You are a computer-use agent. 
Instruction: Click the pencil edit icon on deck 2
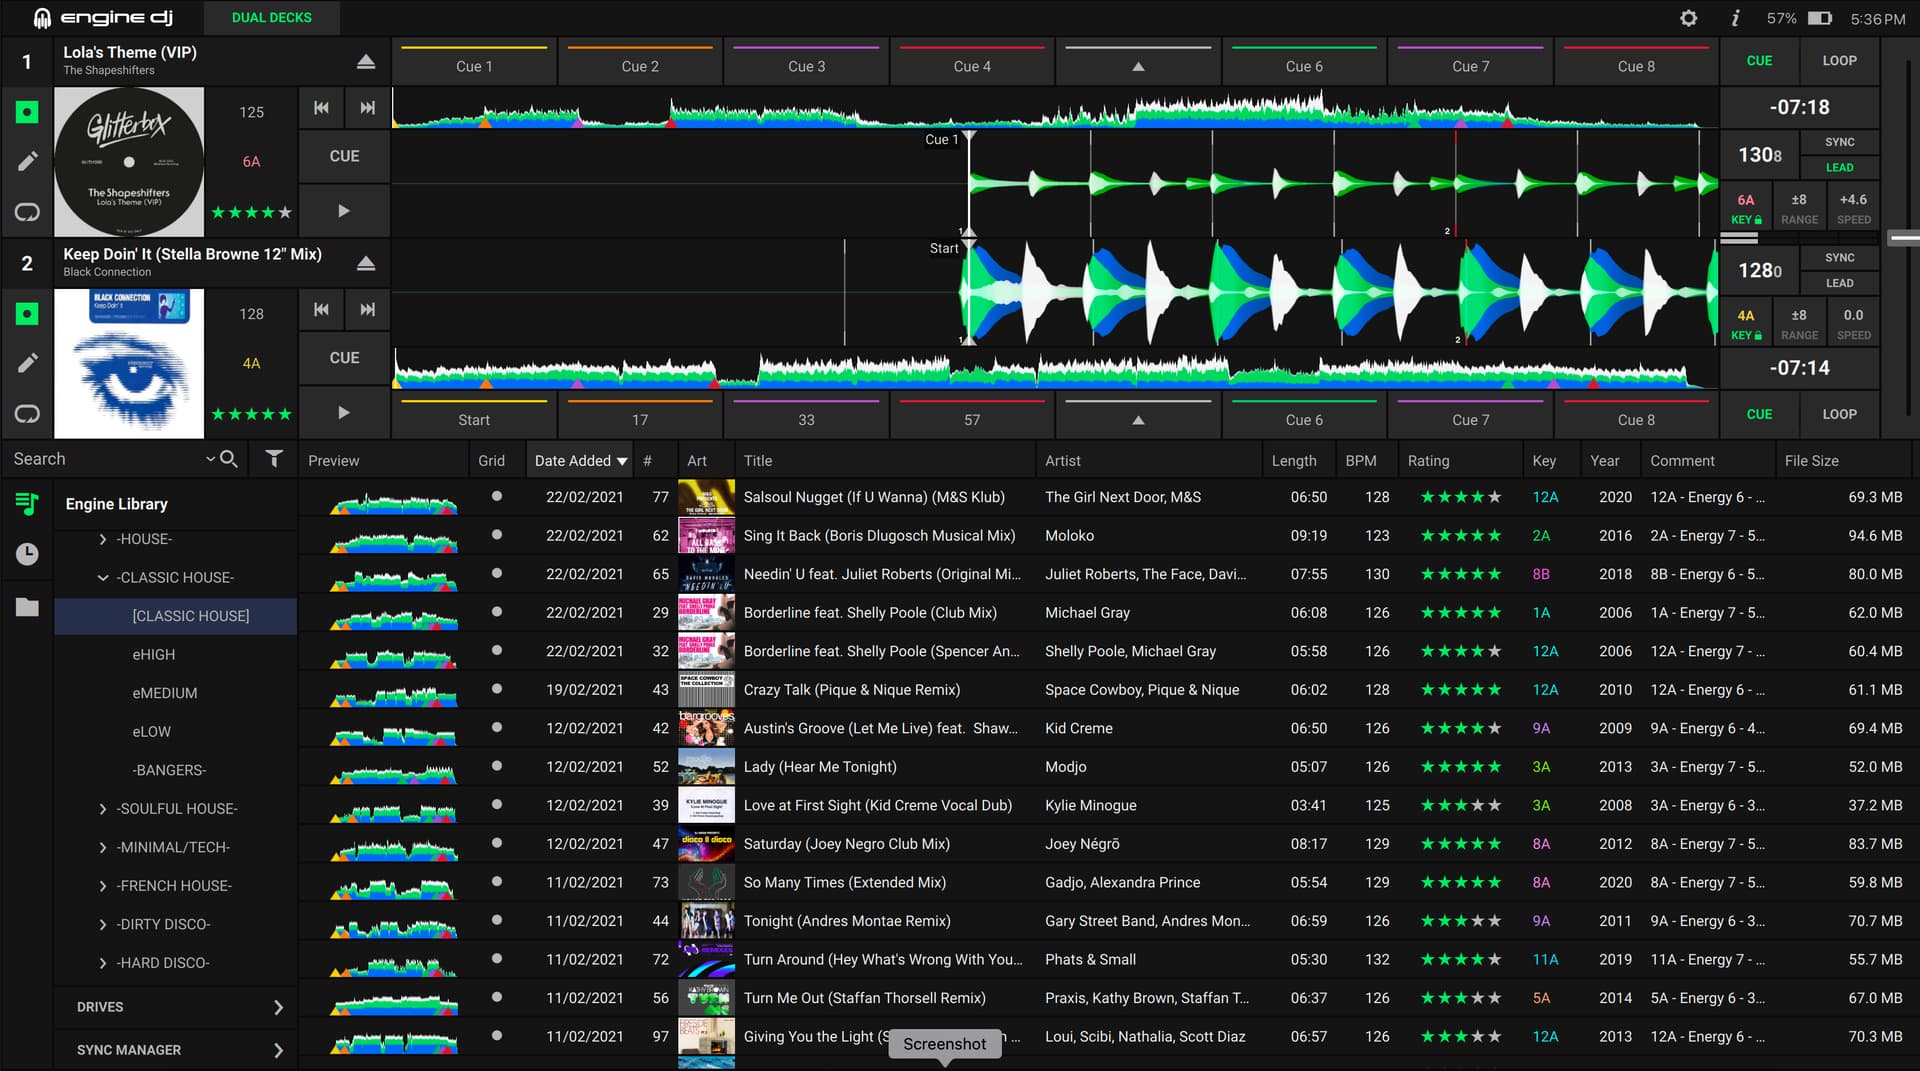point(27,363)
